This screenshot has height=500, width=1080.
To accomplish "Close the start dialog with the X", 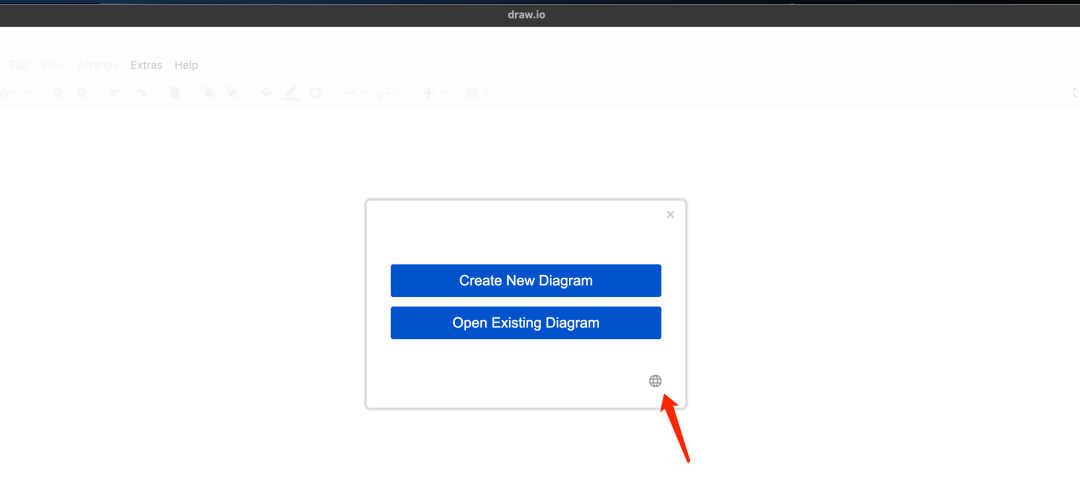I will 670,215.
